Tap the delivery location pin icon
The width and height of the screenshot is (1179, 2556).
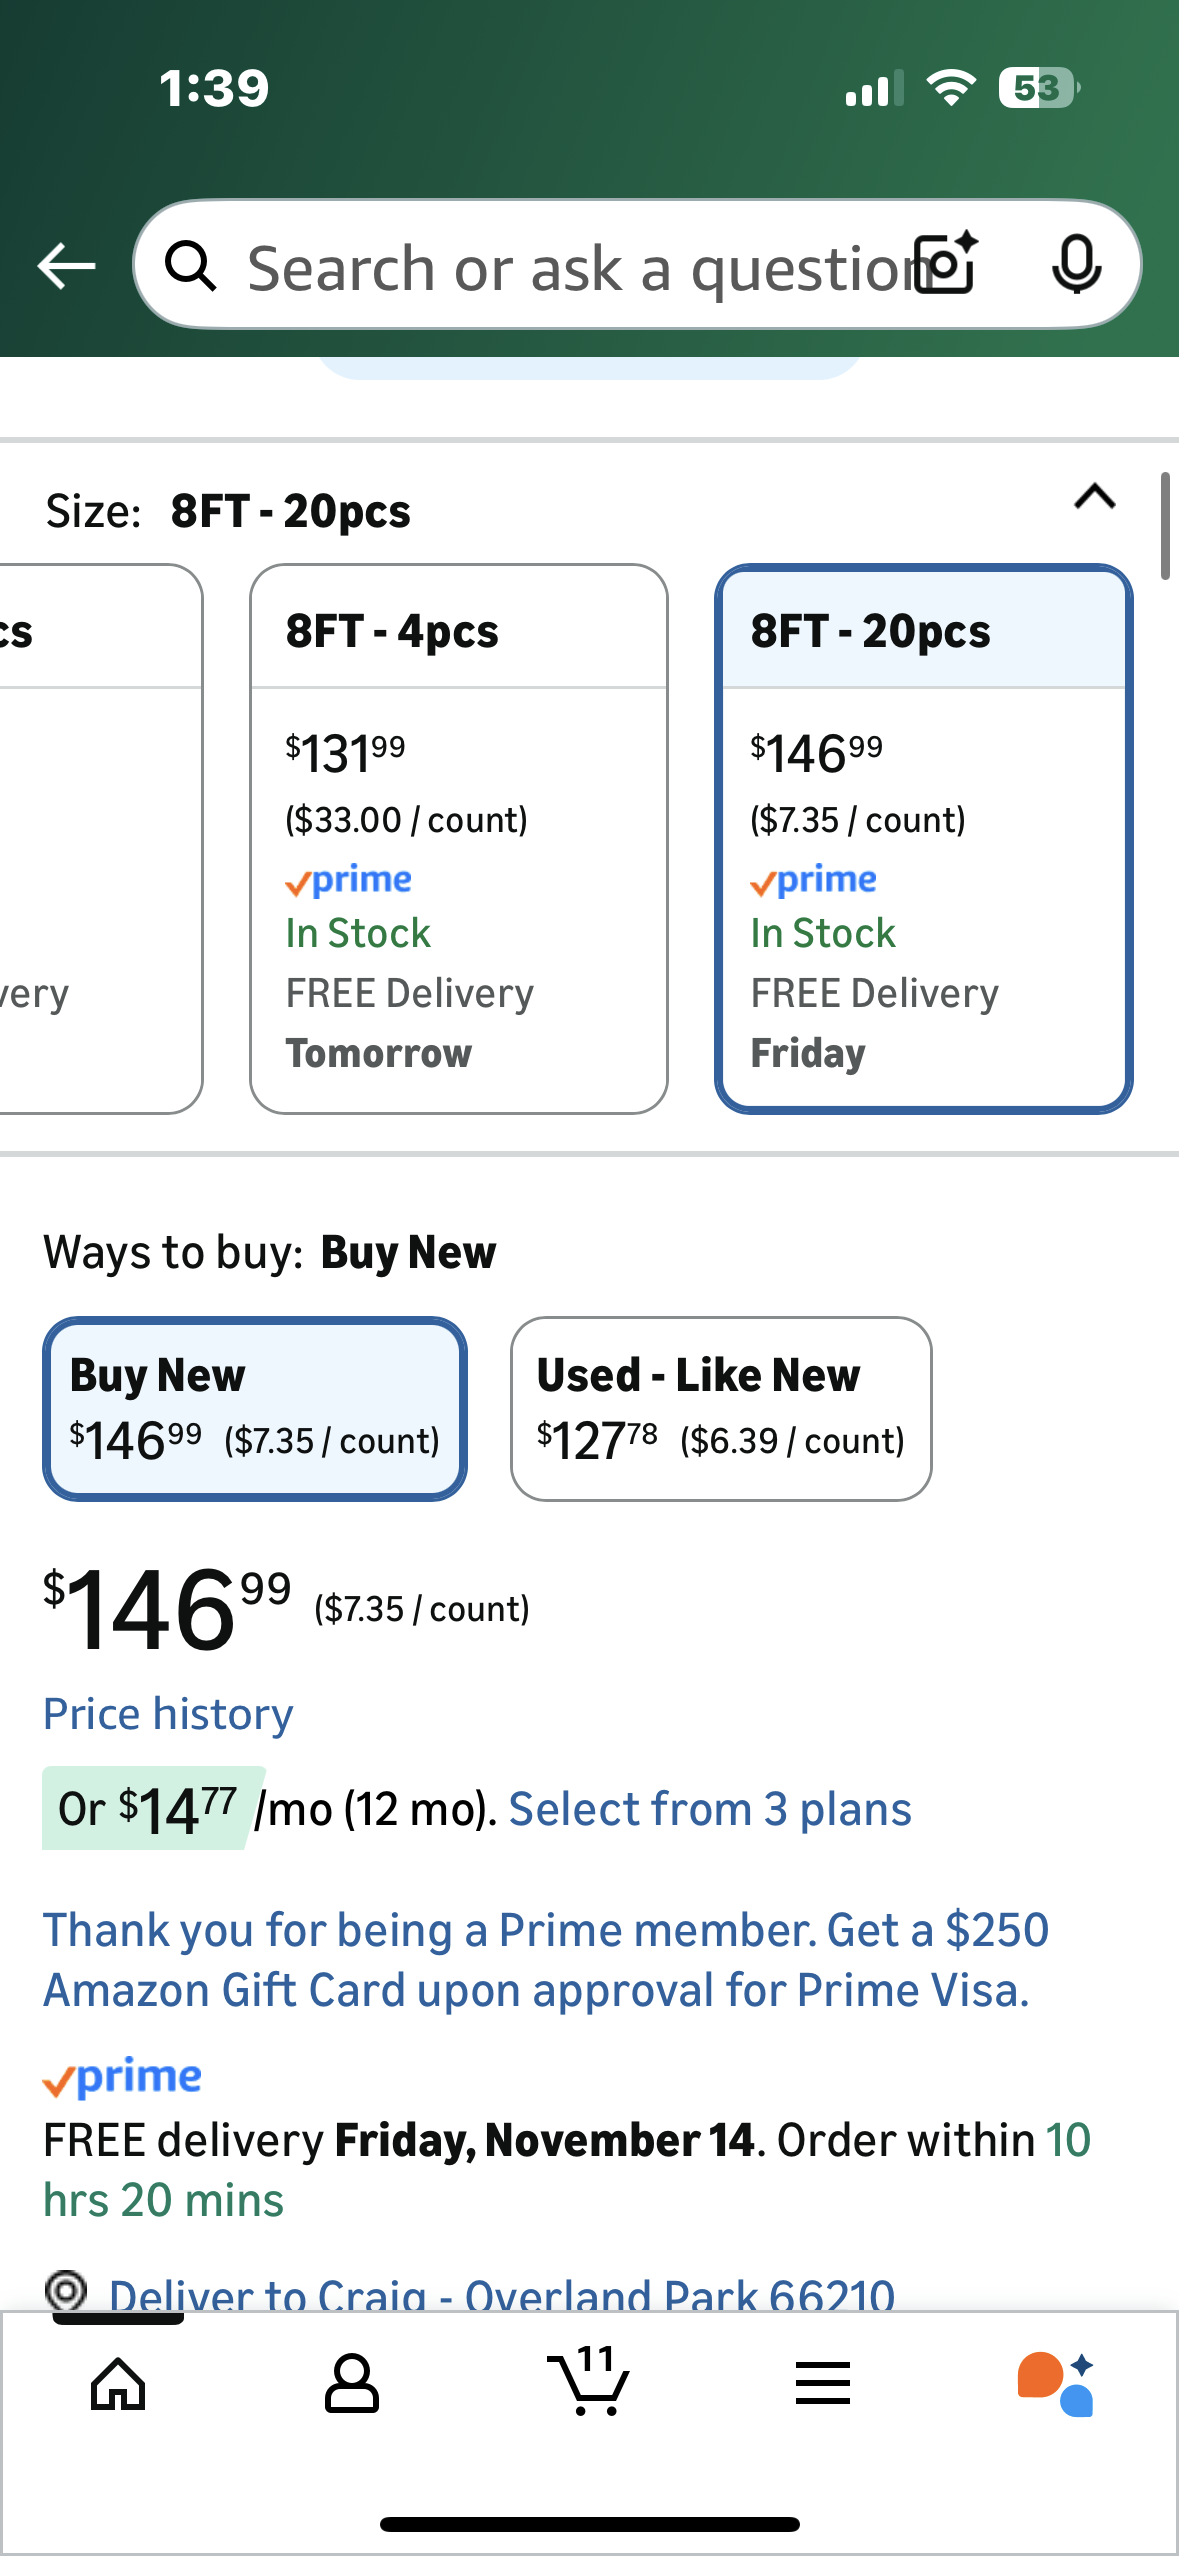coord(66,2290)
